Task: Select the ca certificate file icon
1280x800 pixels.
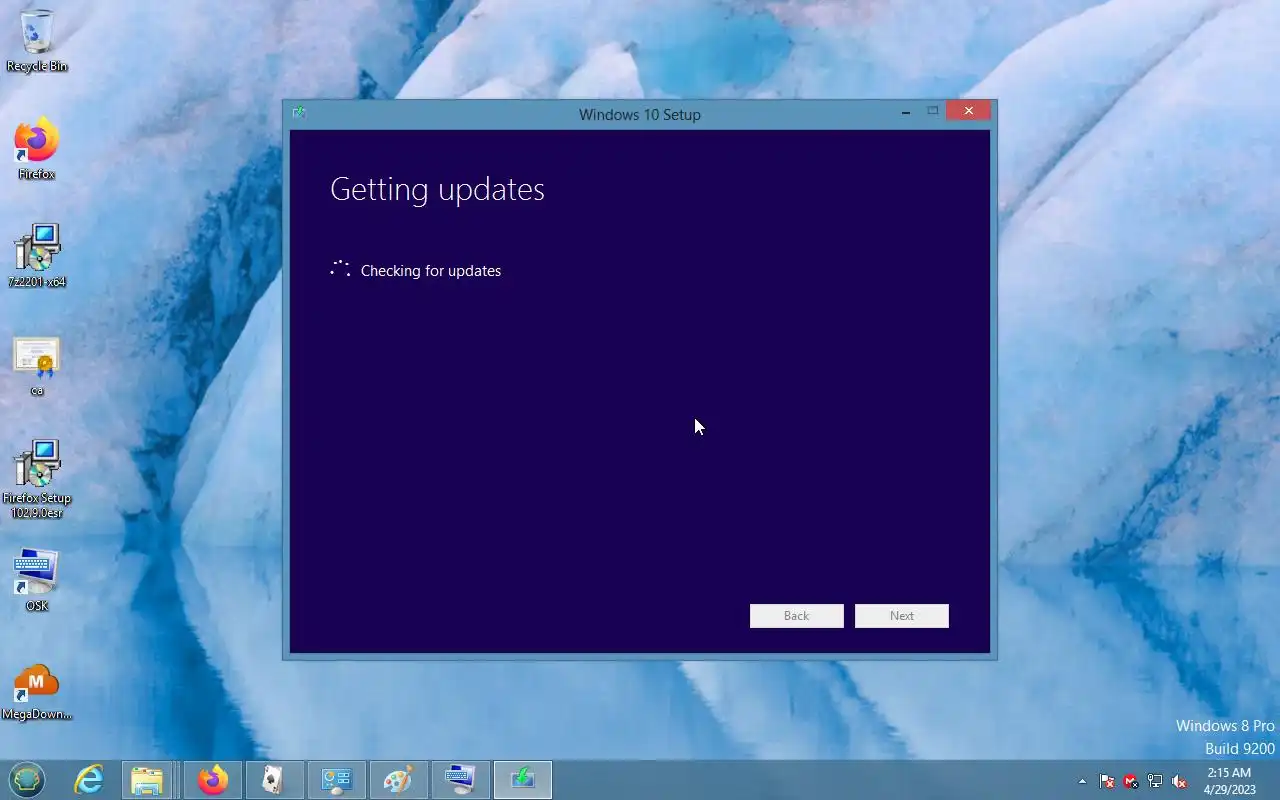Action: click(x=37, y=366)
